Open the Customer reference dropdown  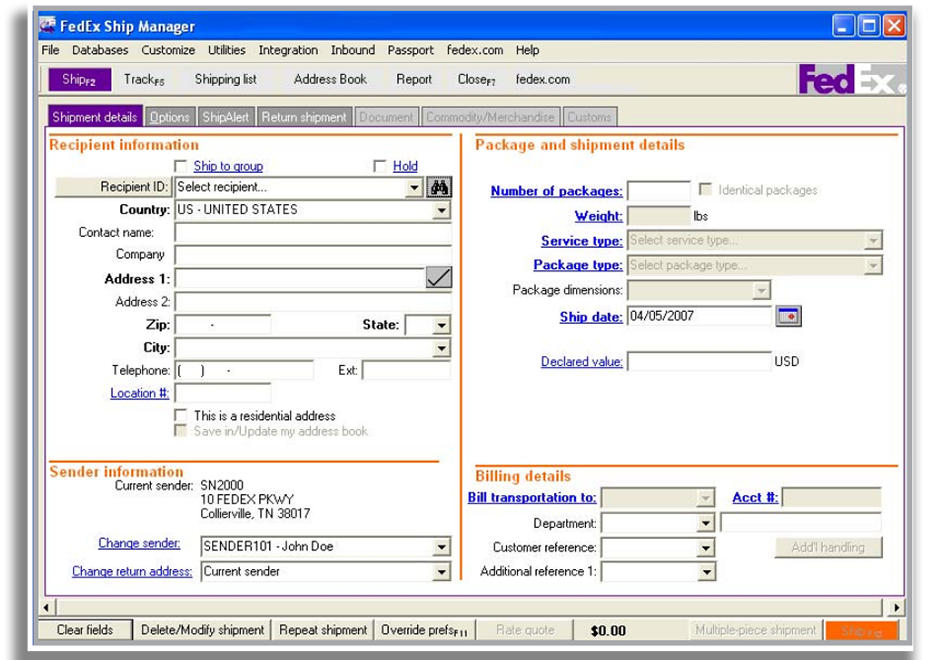706,547
